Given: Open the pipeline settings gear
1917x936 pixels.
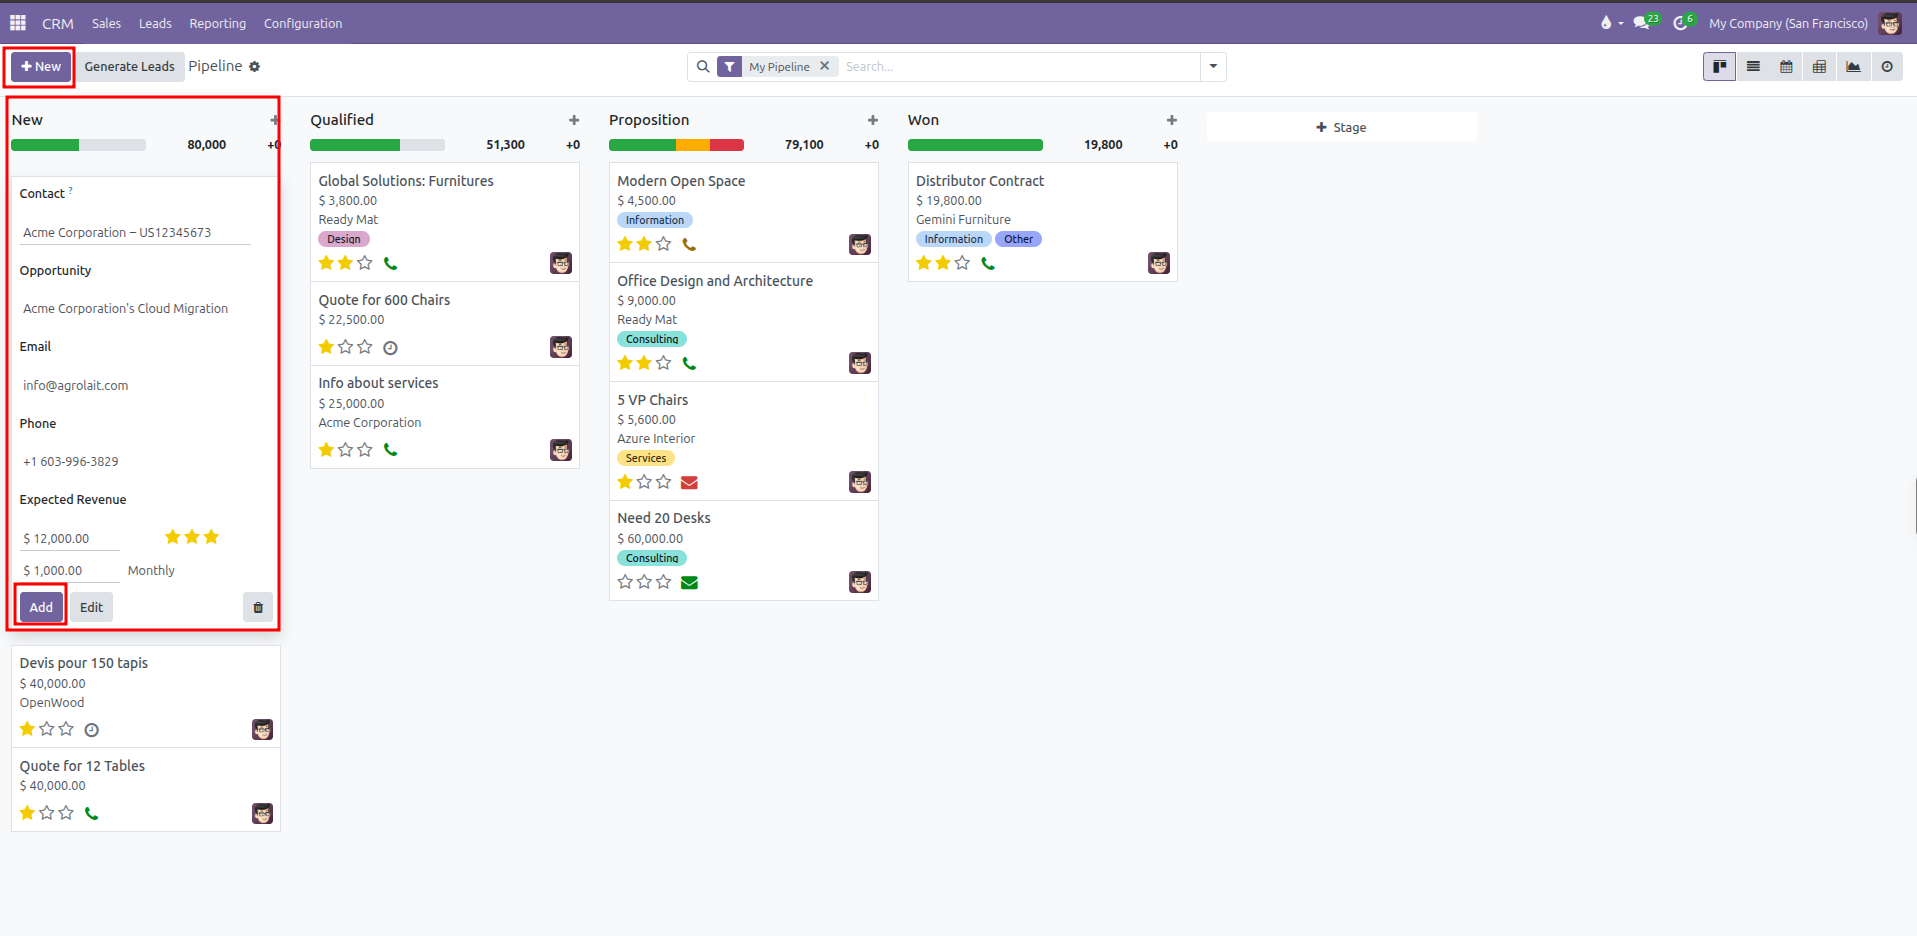Looking at the screenshot, I should (x=255, y=67).
